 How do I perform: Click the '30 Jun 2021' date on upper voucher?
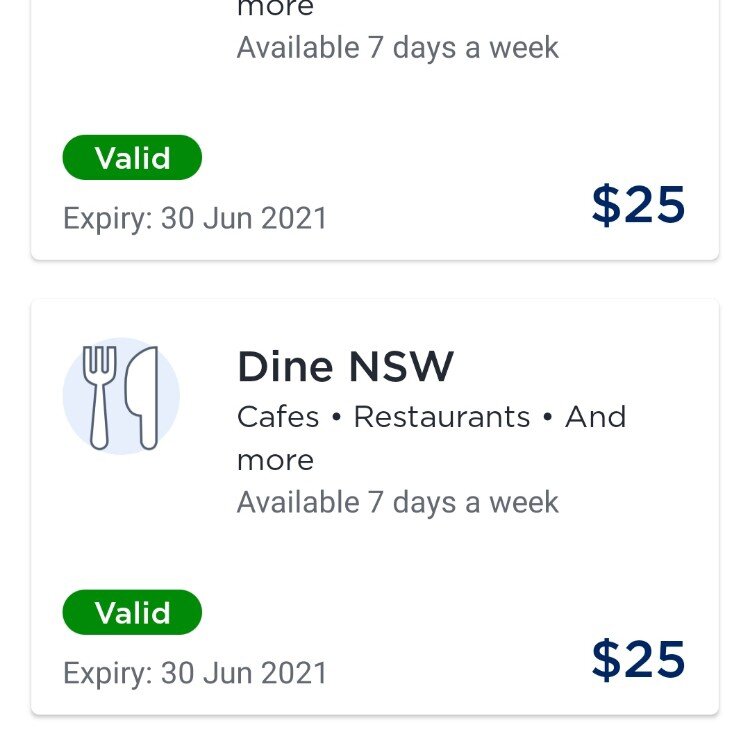click(x=244, y=218)
